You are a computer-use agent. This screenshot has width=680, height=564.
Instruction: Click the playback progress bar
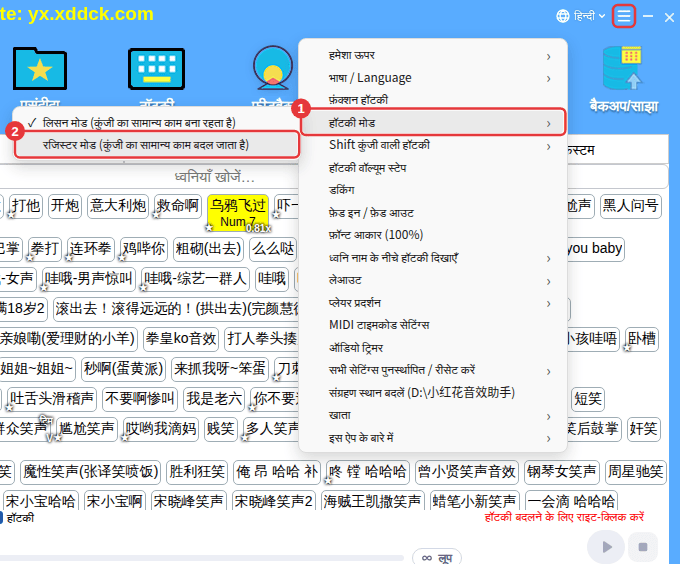click(202, 557)
